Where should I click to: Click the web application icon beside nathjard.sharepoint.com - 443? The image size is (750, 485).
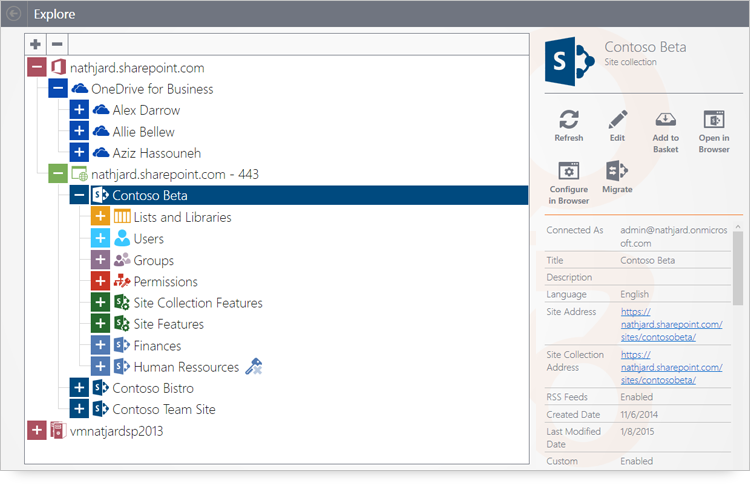(x=79, y=174)
